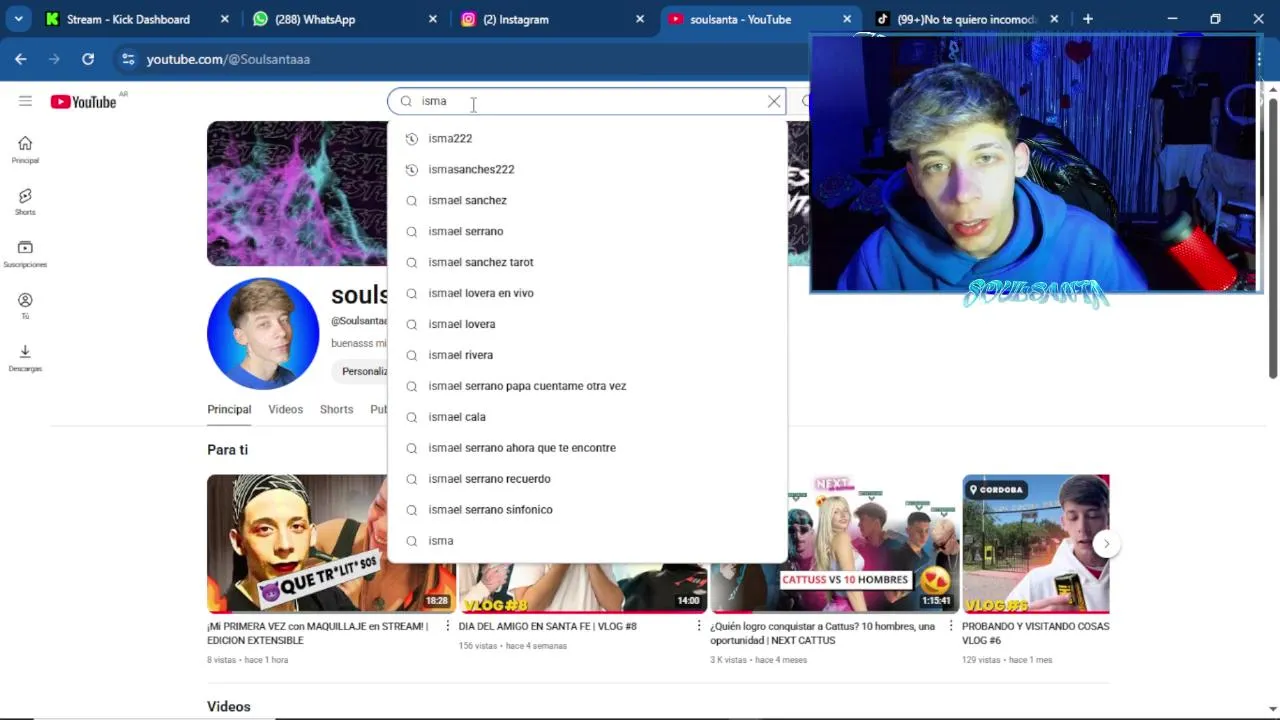Open the YouTube hamburger guide menu

tap(25, 101)
